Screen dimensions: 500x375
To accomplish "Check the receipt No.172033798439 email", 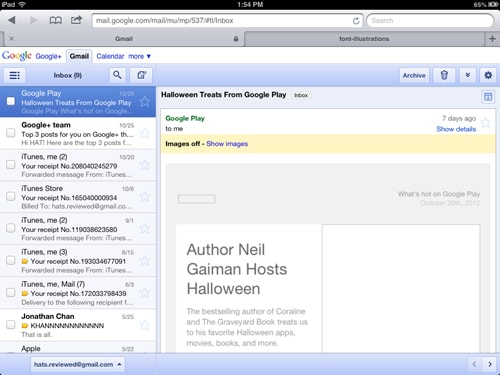I will 11,292.
